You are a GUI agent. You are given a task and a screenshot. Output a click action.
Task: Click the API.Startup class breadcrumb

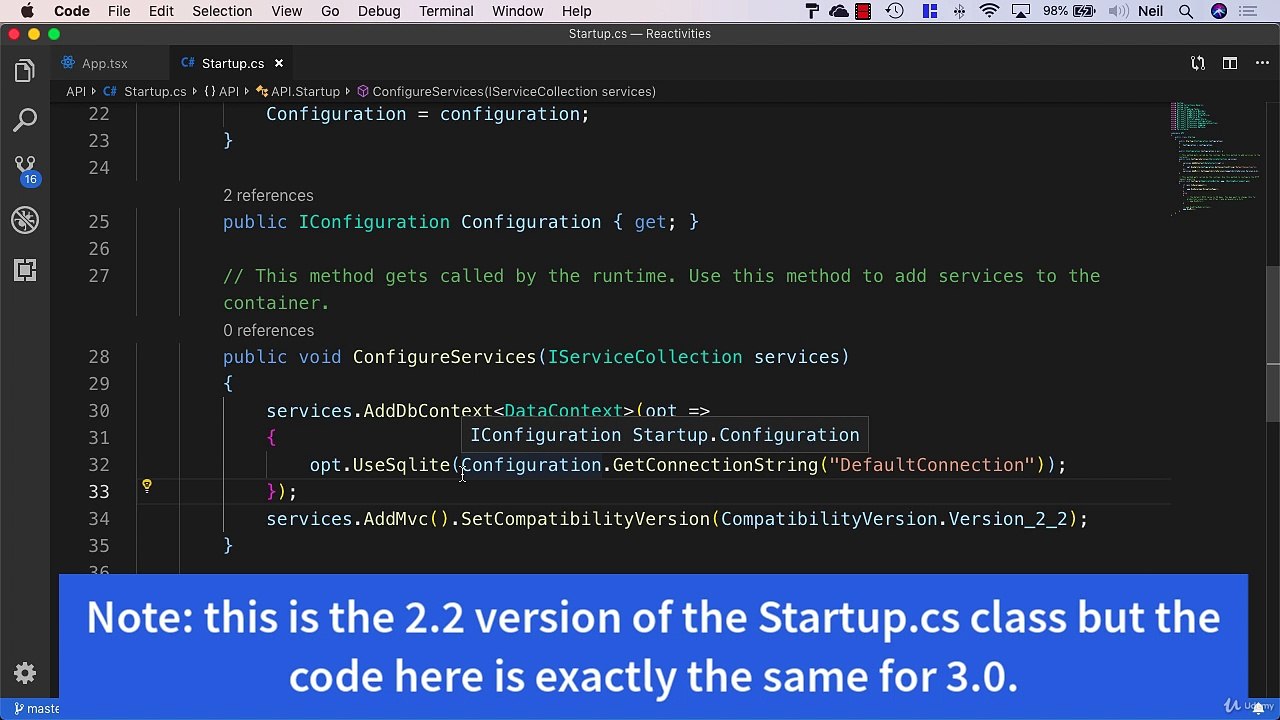coord(298,91)
